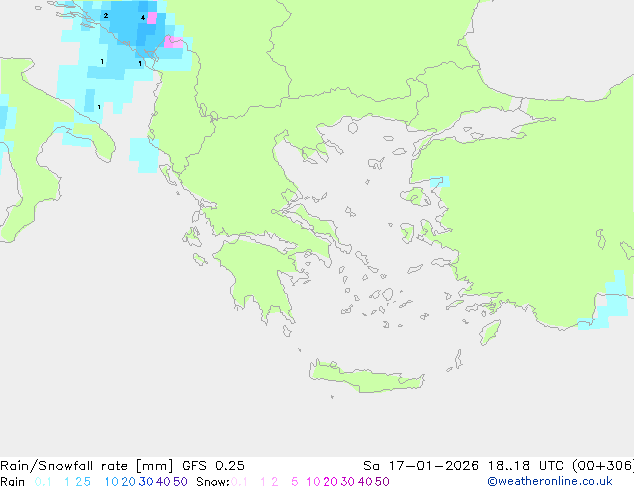Click the '18..18 UTC' time text
Viewport: 634px width, 490px height.
[525, 466]
